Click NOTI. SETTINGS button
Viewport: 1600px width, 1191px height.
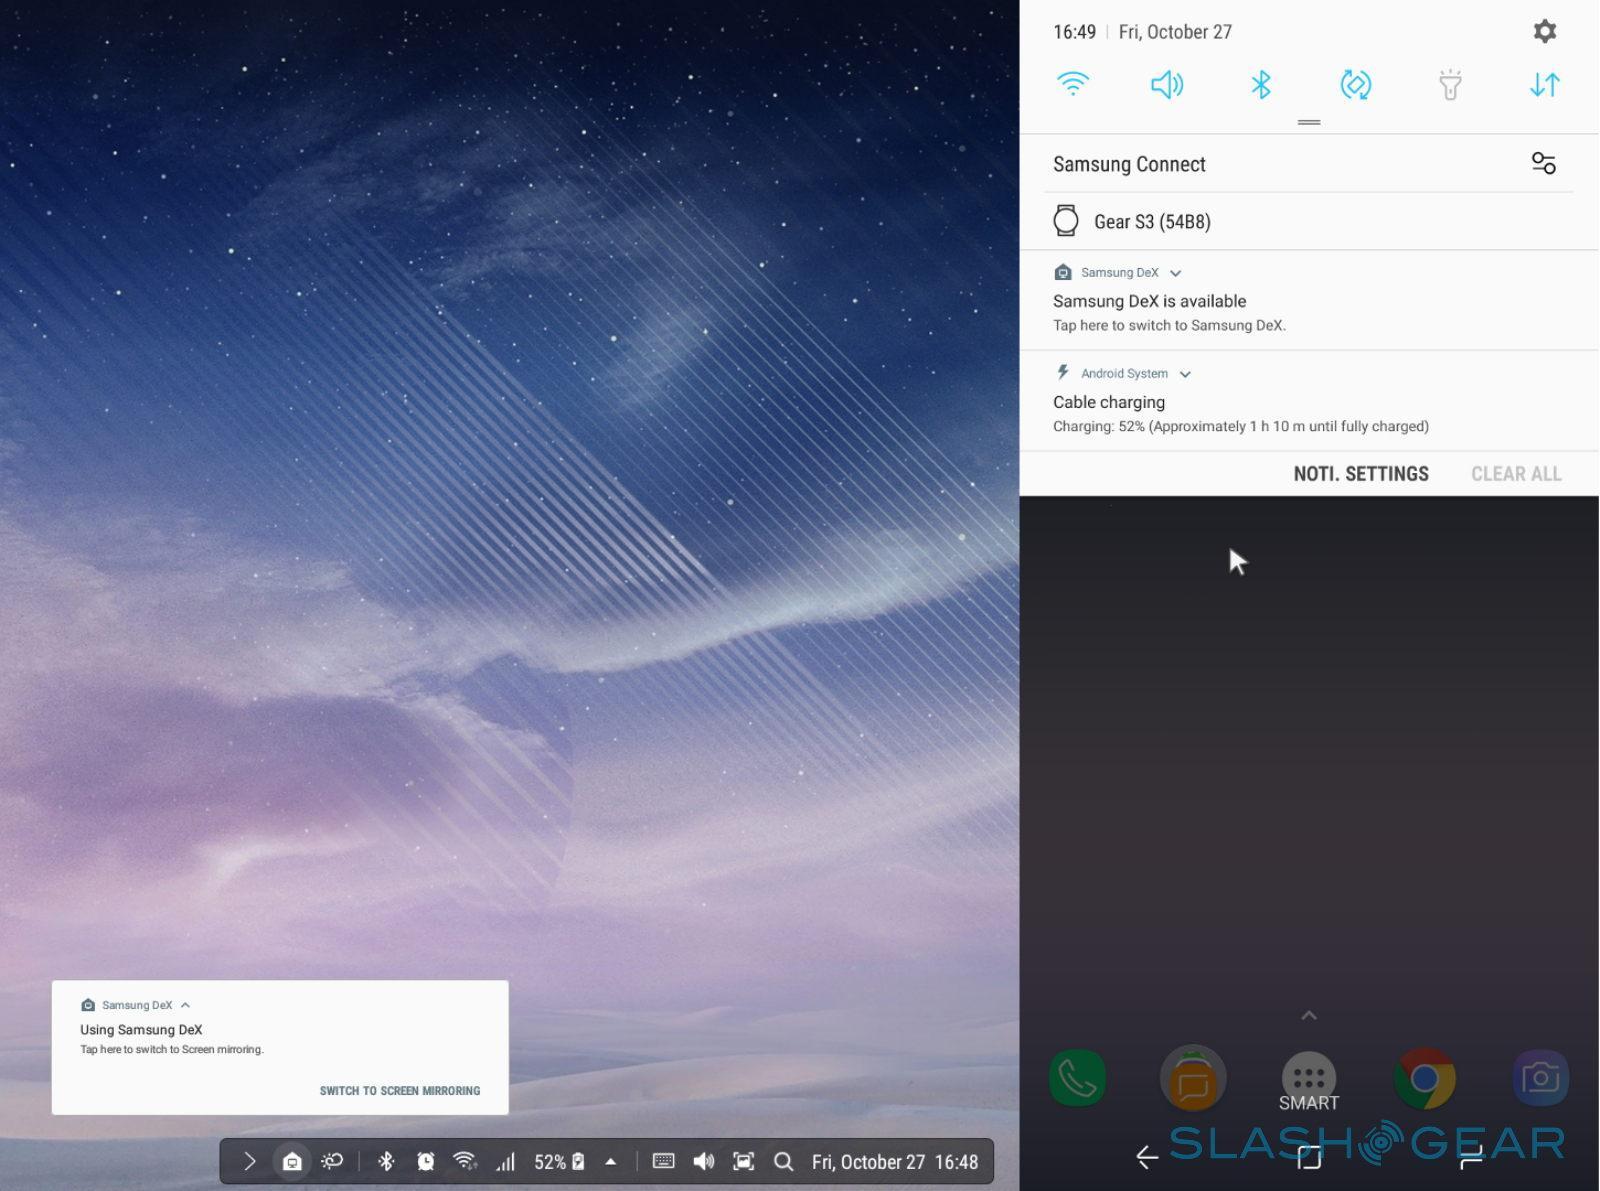pyautogui.click(x=1360, y=474)
